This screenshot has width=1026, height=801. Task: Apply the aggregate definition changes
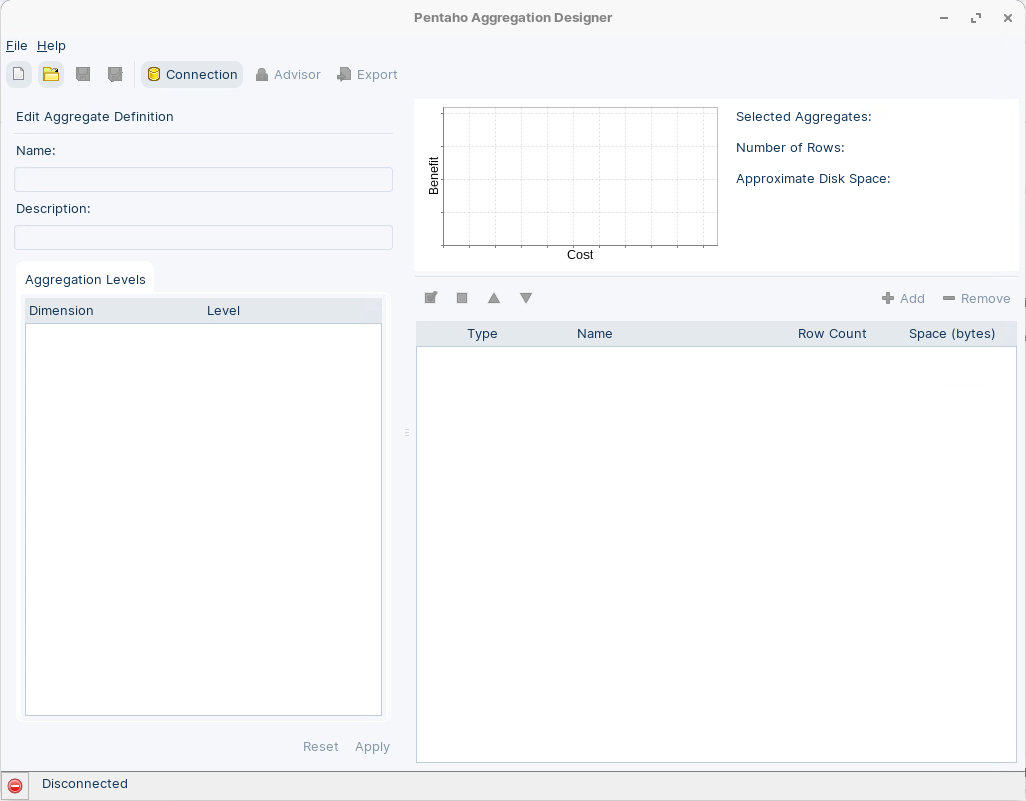point(372,746)
